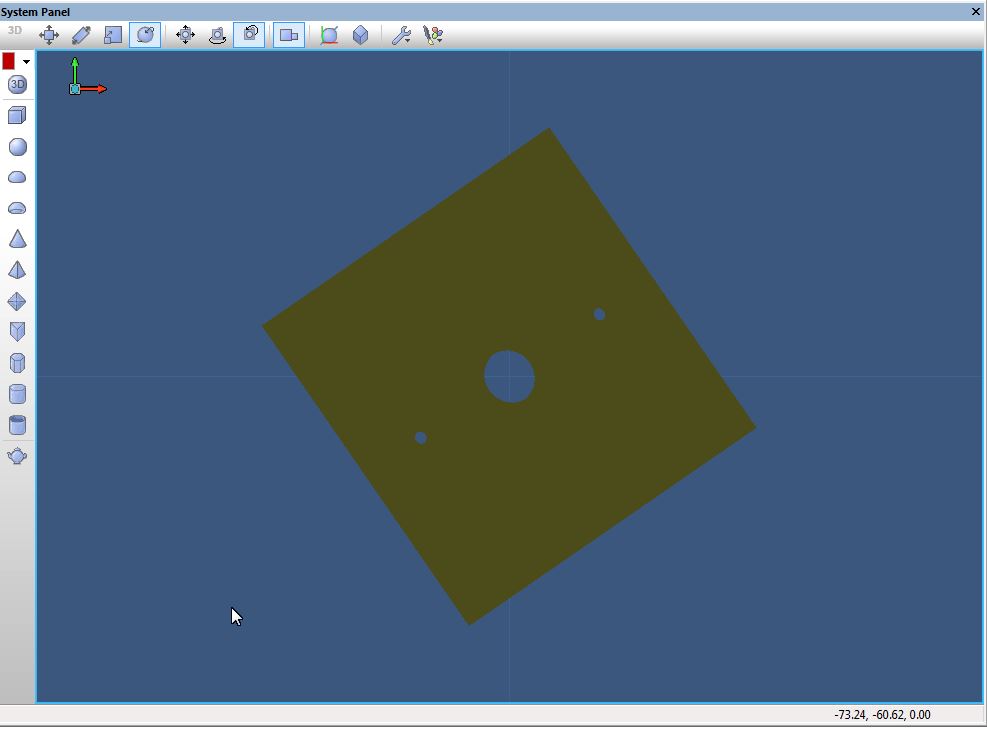Add a teapot primitive

tap(17, 456)
